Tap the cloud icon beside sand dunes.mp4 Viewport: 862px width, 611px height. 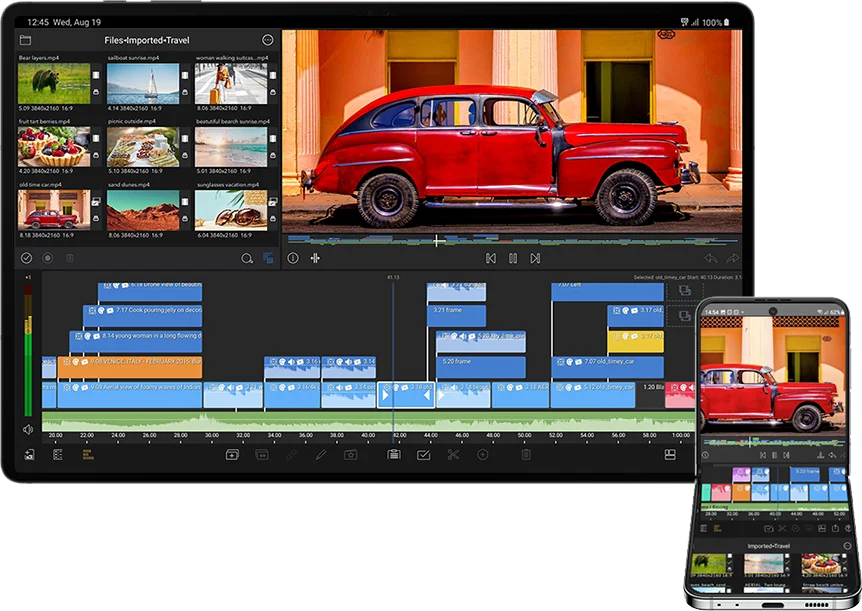coord(185,219)
